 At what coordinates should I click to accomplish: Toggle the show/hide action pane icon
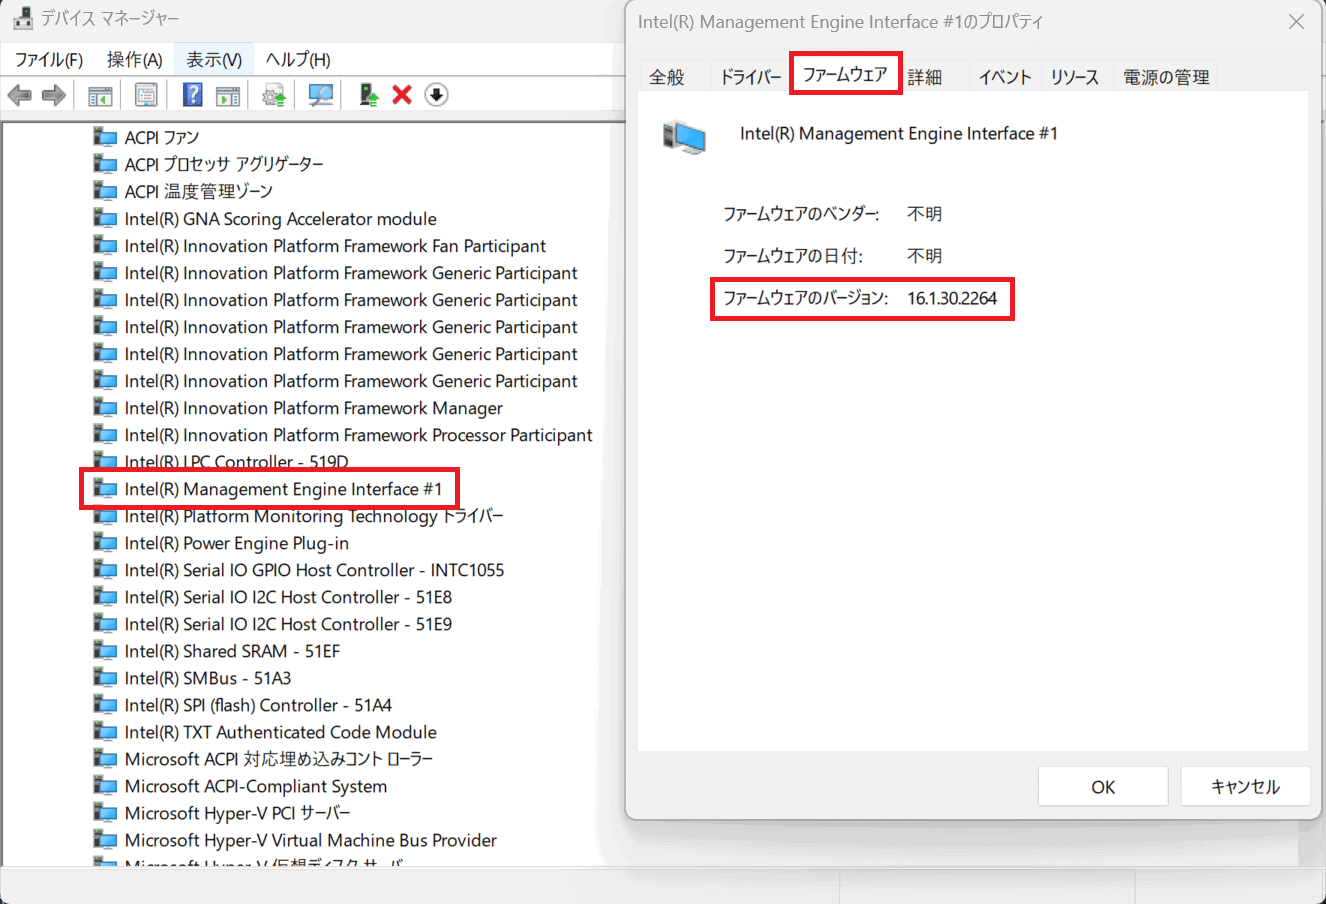pyautogui.click(x=228, y=95)
